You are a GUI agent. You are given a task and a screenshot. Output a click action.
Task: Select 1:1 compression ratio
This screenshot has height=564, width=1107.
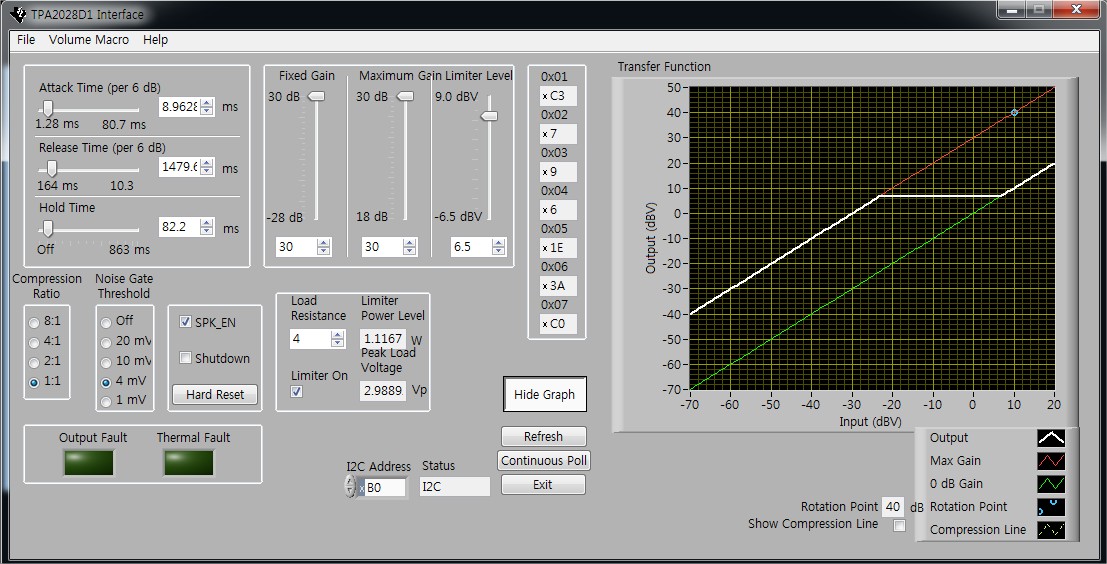[x=34, y=382]
